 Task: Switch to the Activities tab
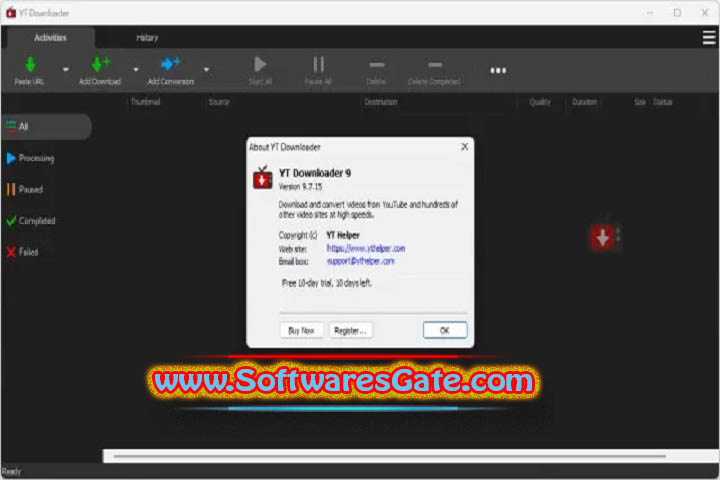[x=50, y=38]
